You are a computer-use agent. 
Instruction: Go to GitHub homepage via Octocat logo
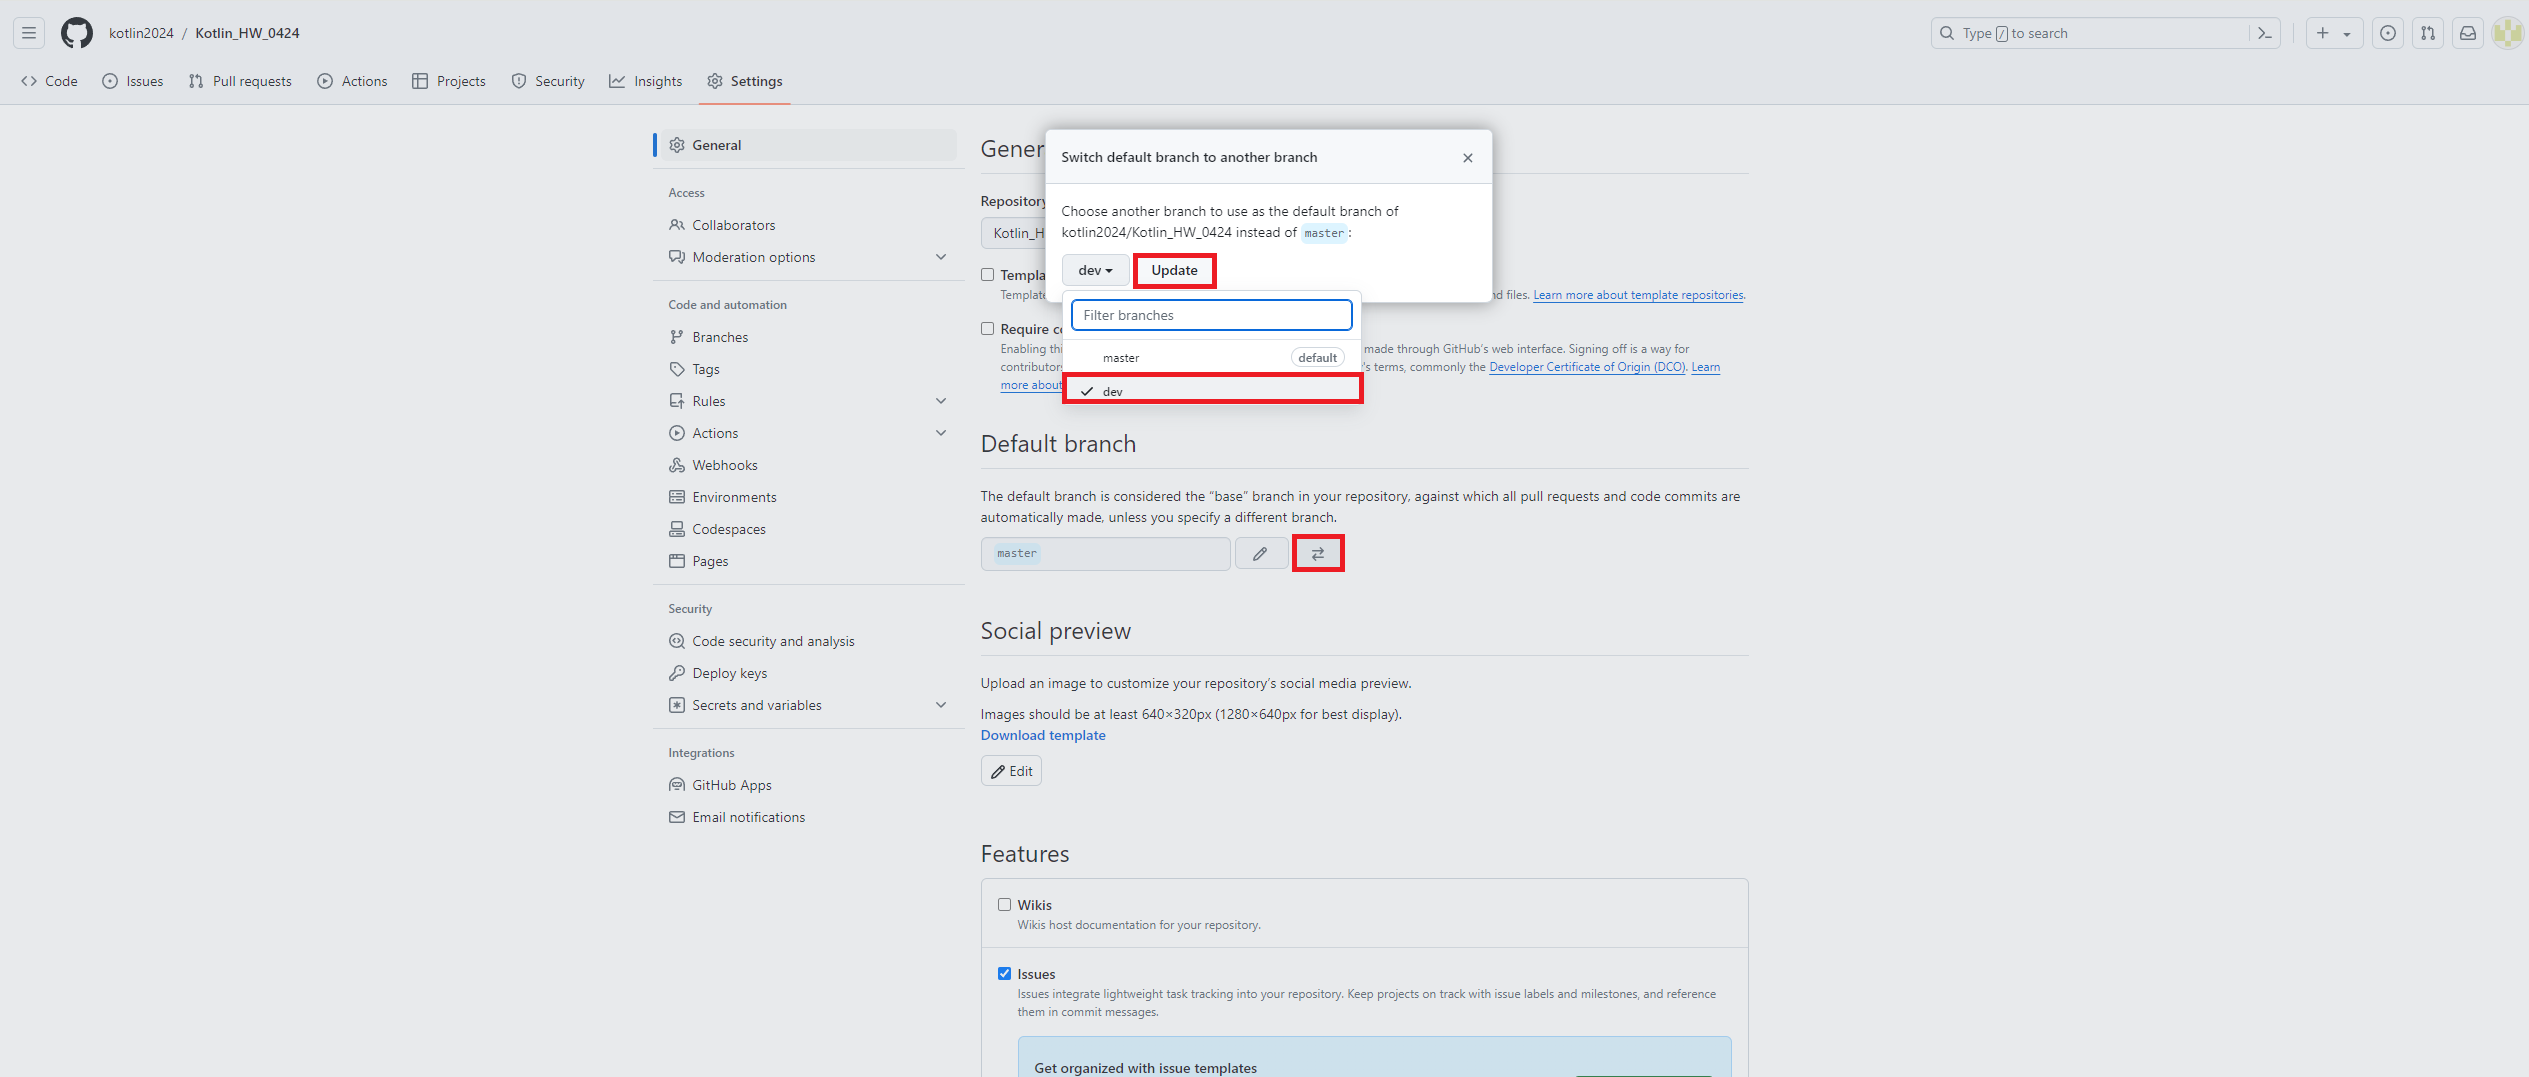pyautogui.click(x=77, y=33)
